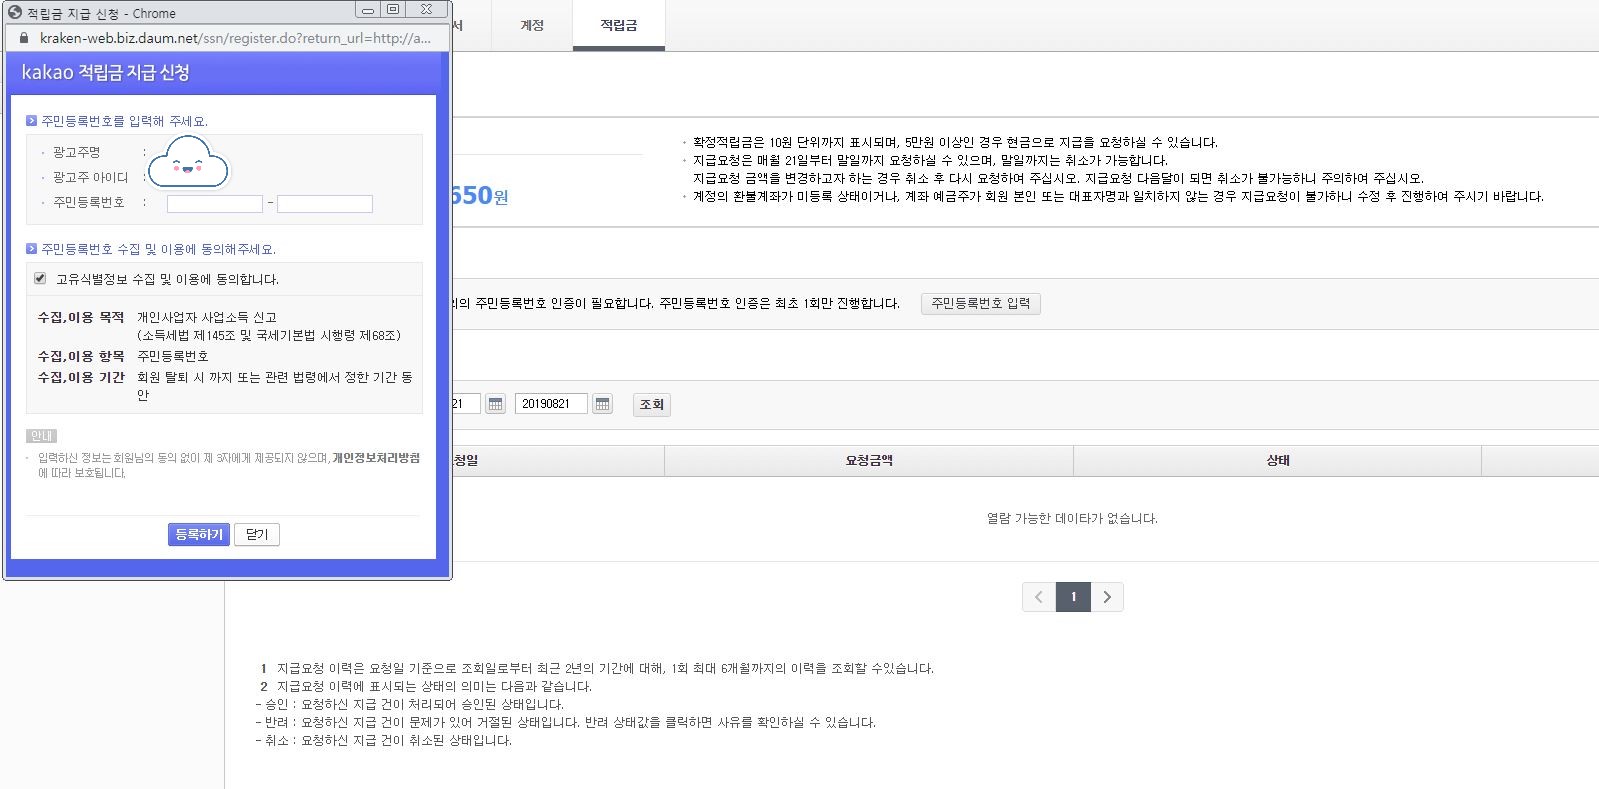The height and width of the screenshot is (789, 1599).
Task: Click the 조회 button
Action: 652,404
